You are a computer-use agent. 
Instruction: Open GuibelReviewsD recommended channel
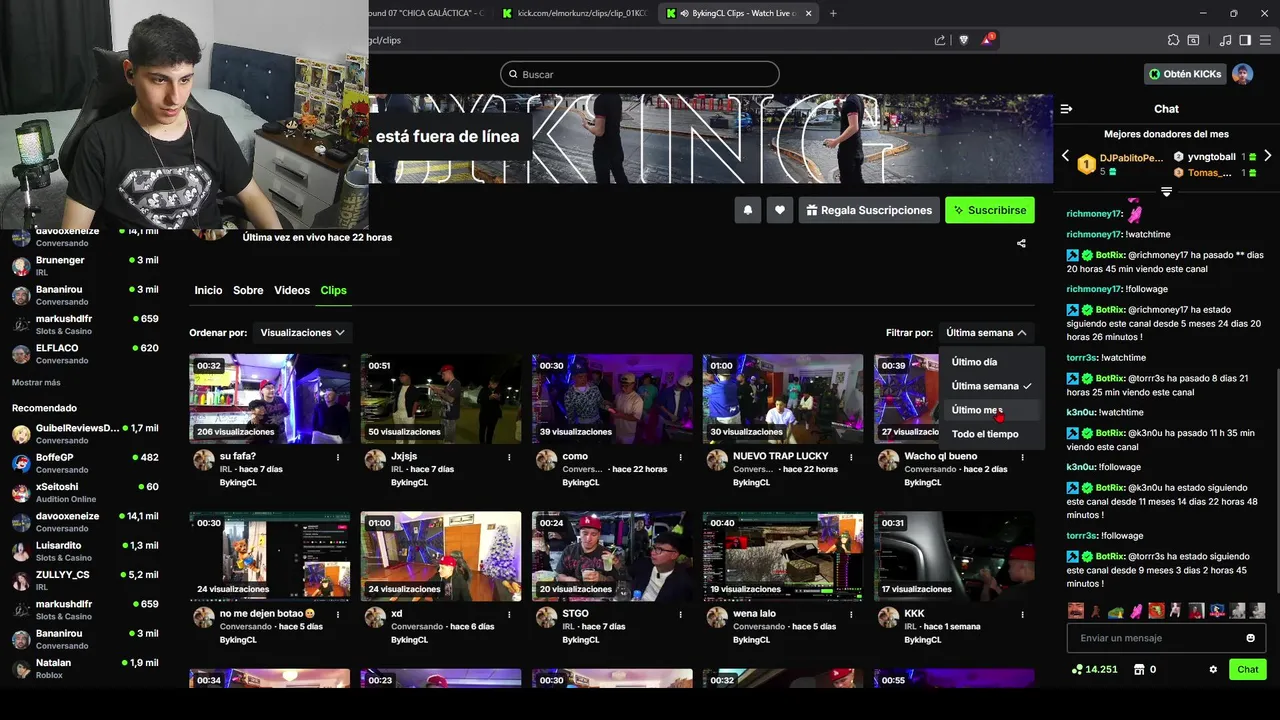(x=85, y=434)
